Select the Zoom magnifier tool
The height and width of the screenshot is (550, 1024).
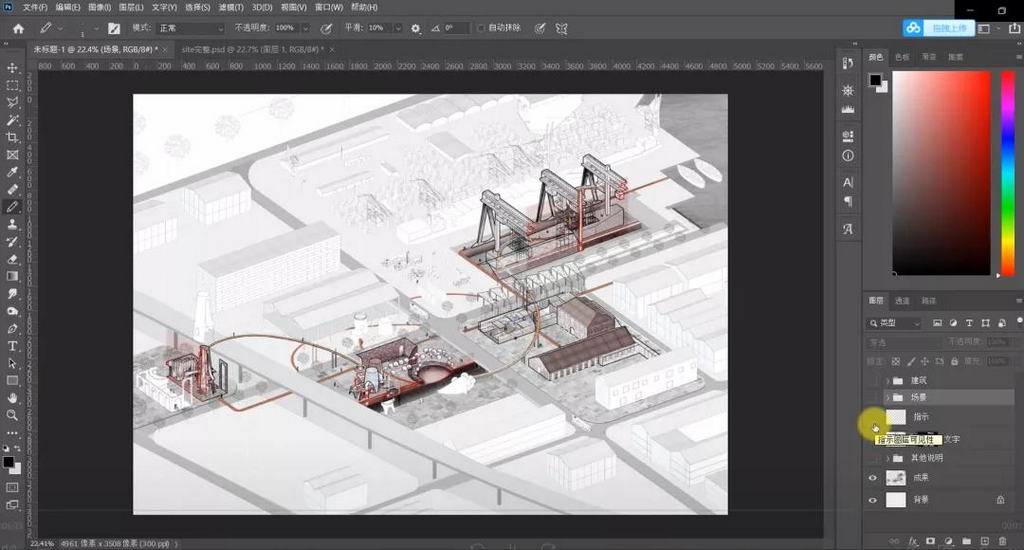tap(13, 414)
